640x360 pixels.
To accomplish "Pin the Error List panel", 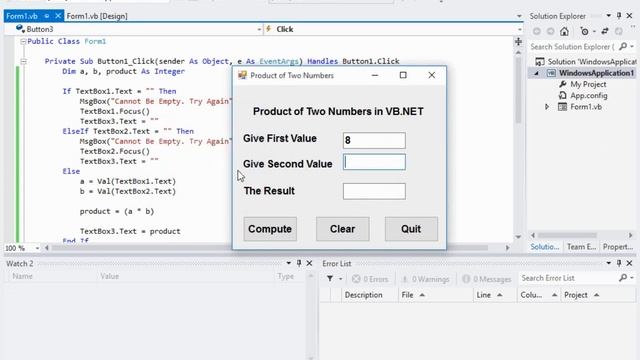I will tap(619, 263).
